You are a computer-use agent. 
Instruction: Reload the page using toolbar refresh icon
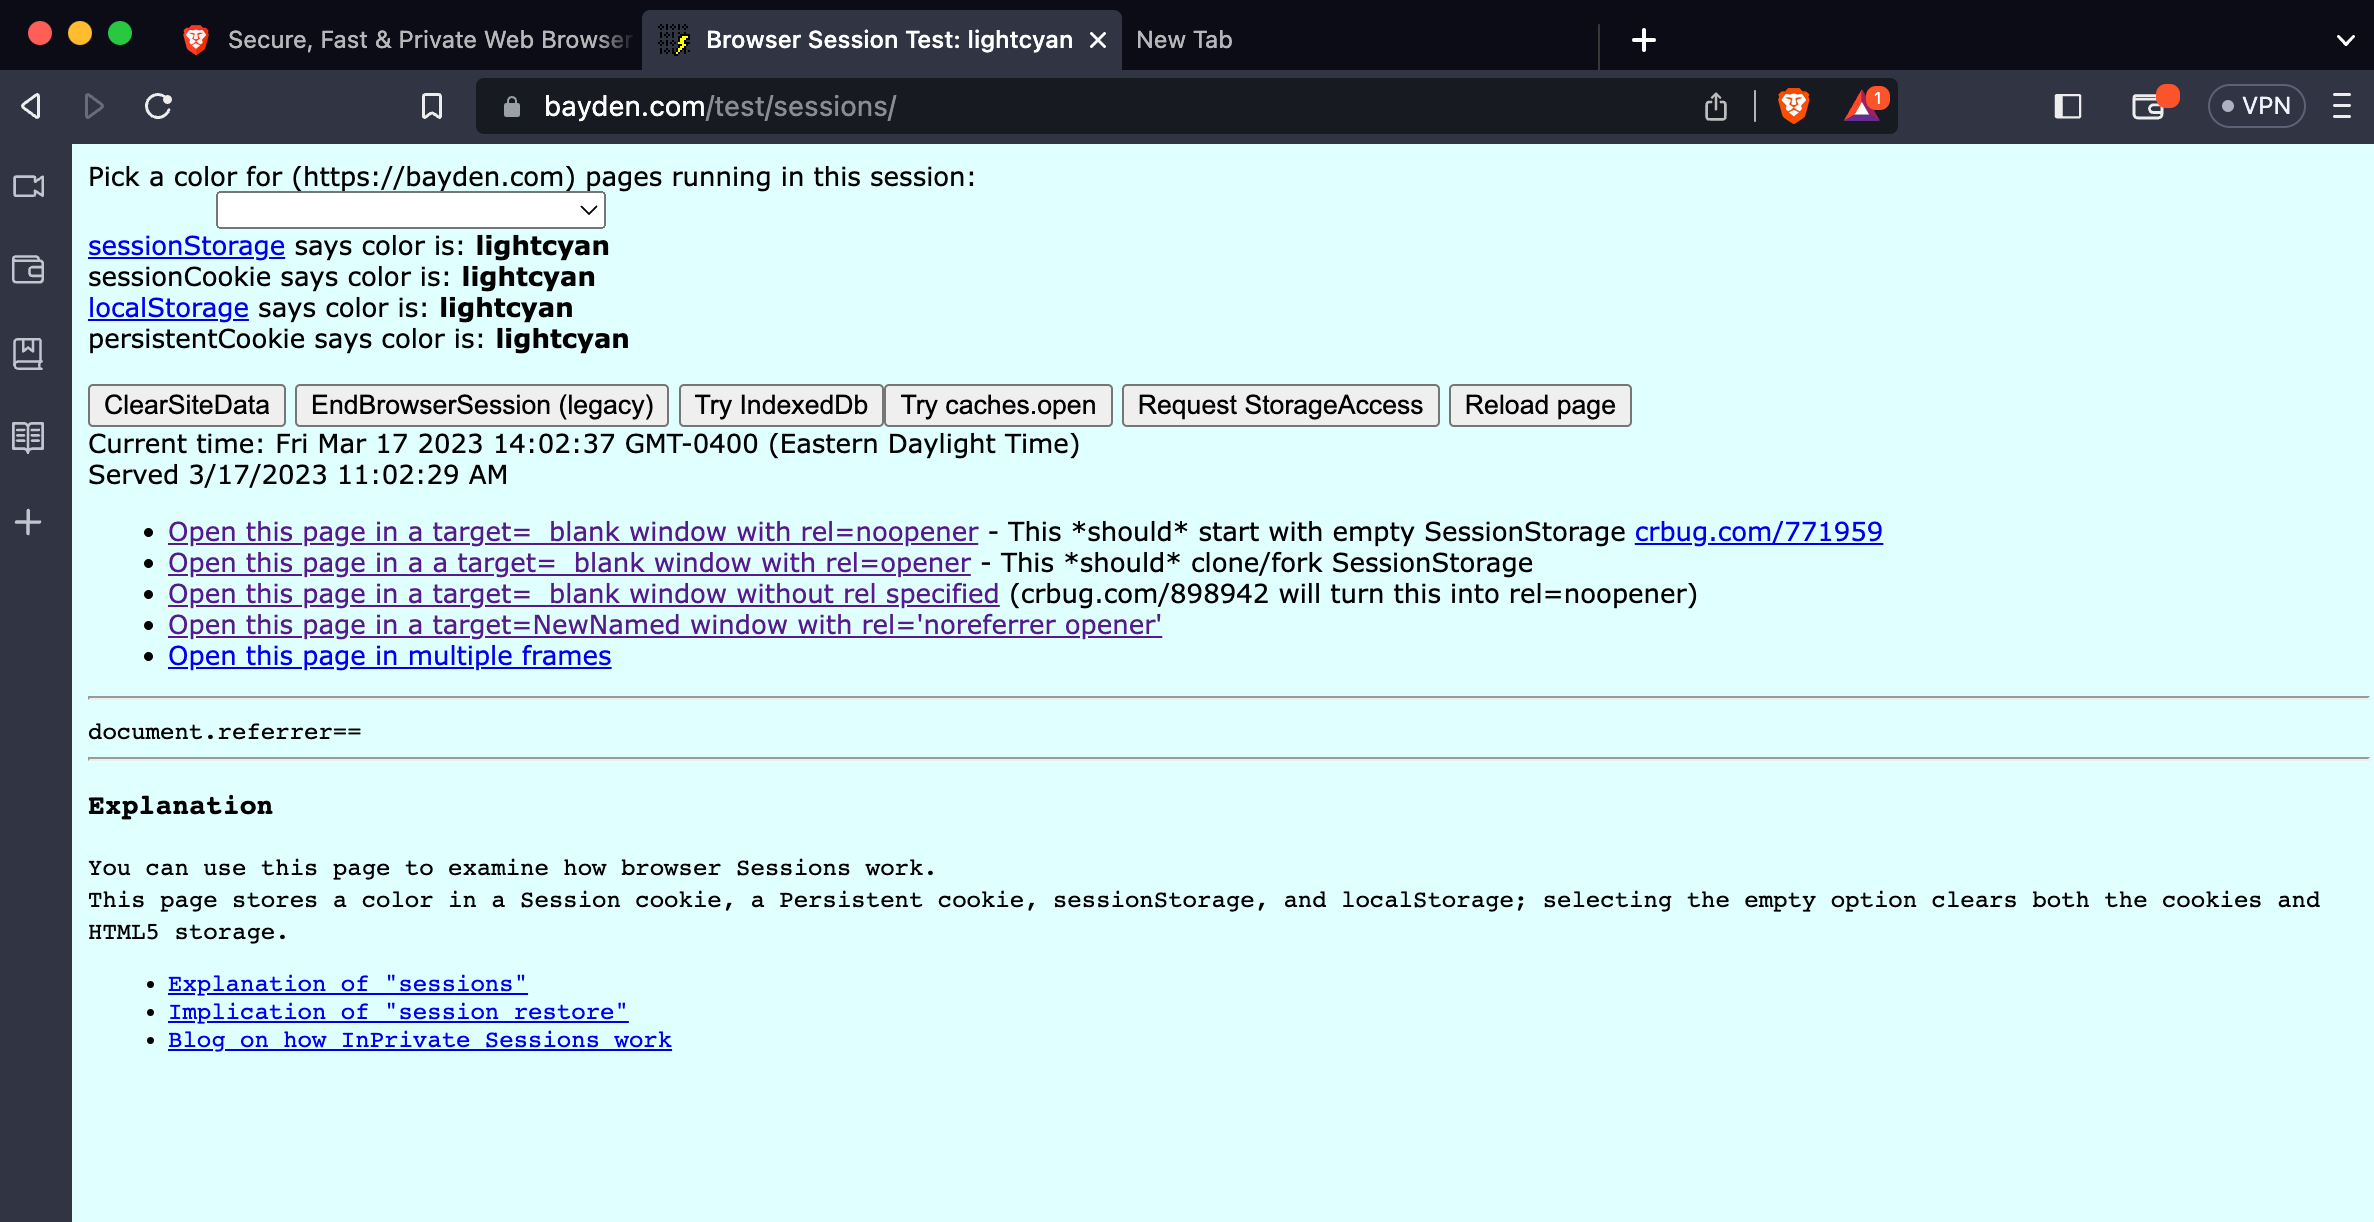click(x=158, y=106)
